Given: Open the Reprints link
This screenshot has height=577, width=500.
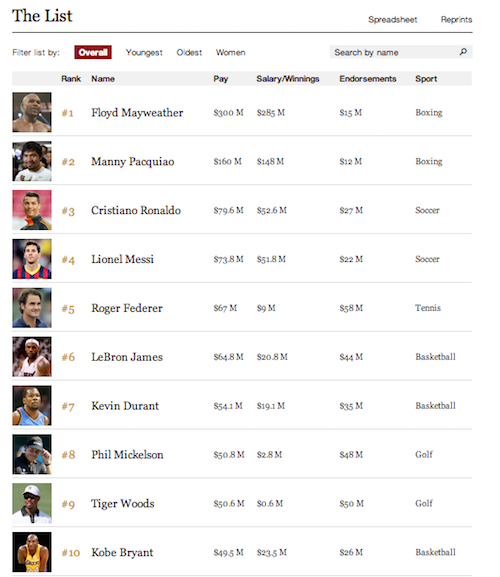Looking at the screenshot, I should [x=456, y=20].
